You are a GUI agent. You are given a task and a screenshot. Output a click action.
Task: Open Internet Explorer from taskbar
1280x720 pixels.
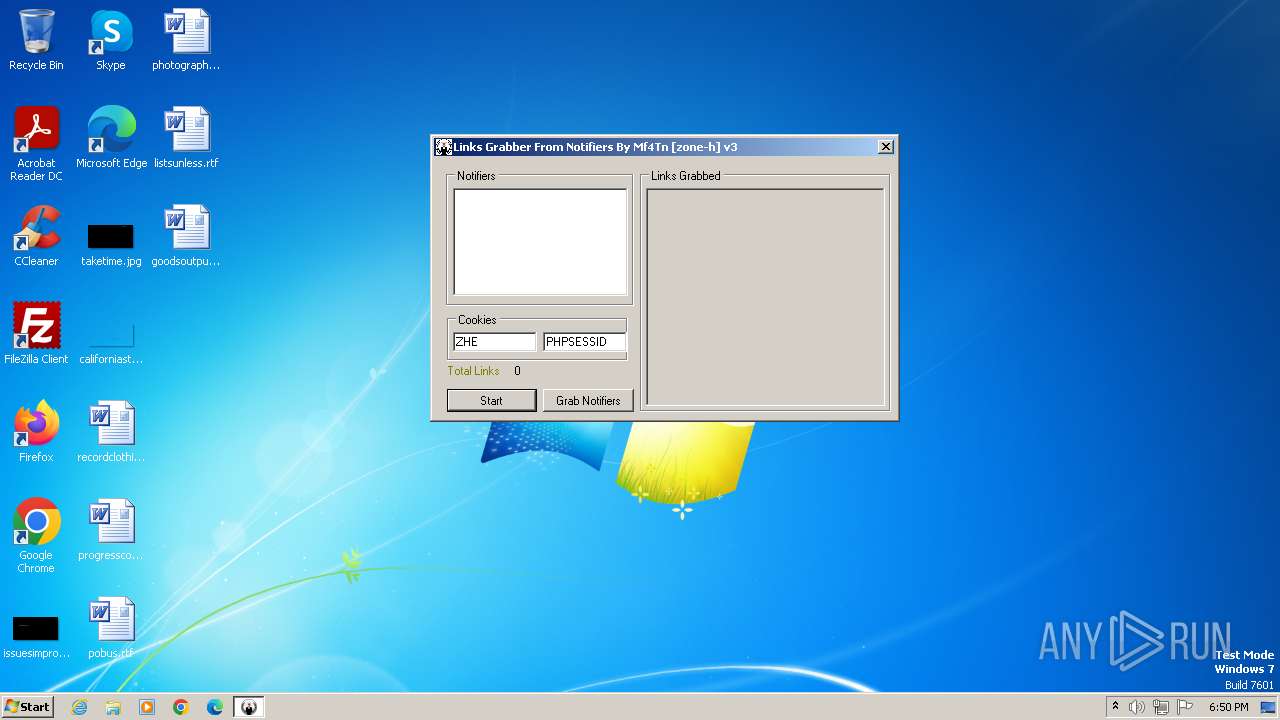coord(80,707)
